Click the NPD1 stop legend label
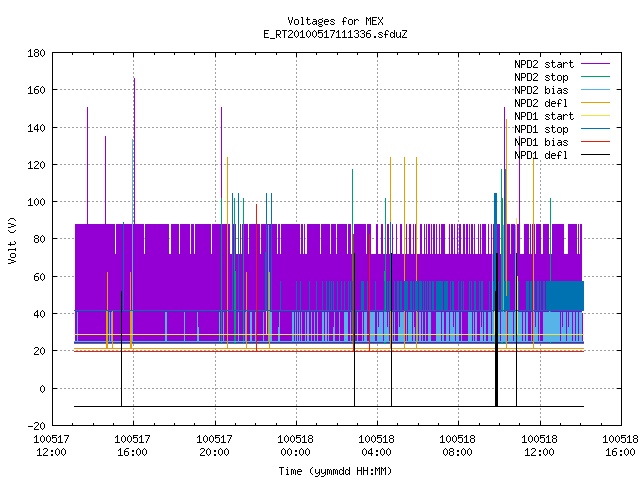 541,129
